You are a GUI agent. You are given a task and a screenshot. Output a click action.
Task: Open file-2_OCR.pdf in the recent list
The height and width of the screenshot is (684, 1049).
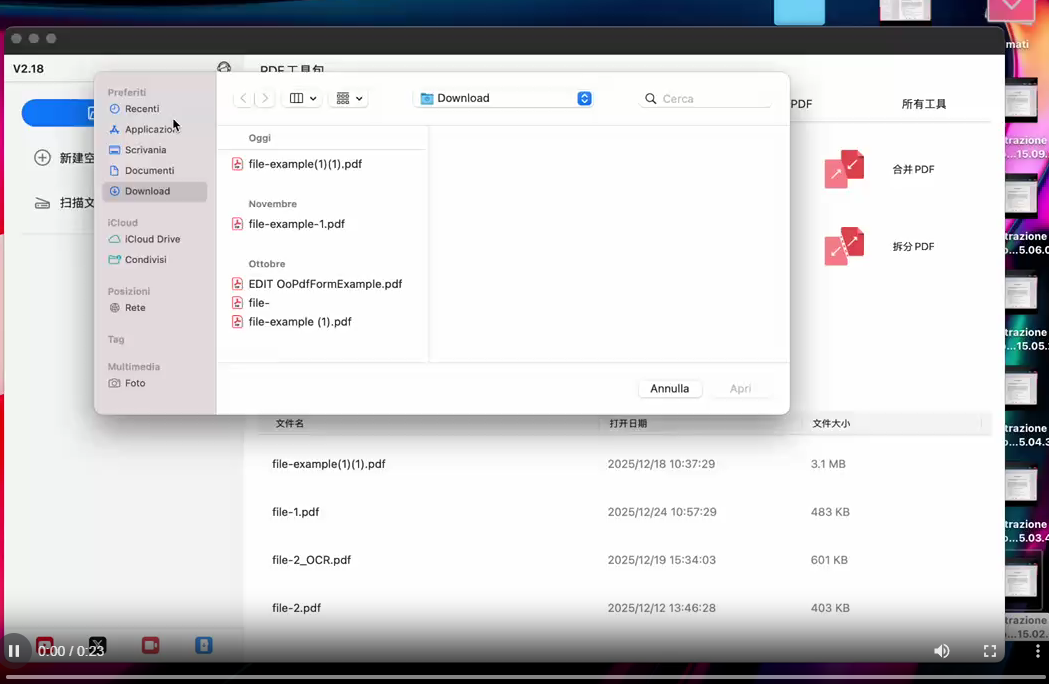(x=311, y=560)
